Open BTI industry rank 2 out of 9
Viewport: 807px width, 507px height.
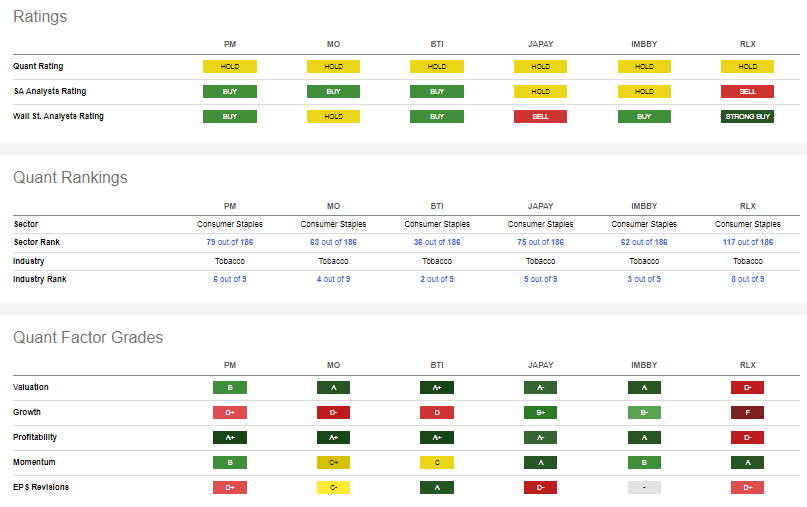[x=437, y=279]
